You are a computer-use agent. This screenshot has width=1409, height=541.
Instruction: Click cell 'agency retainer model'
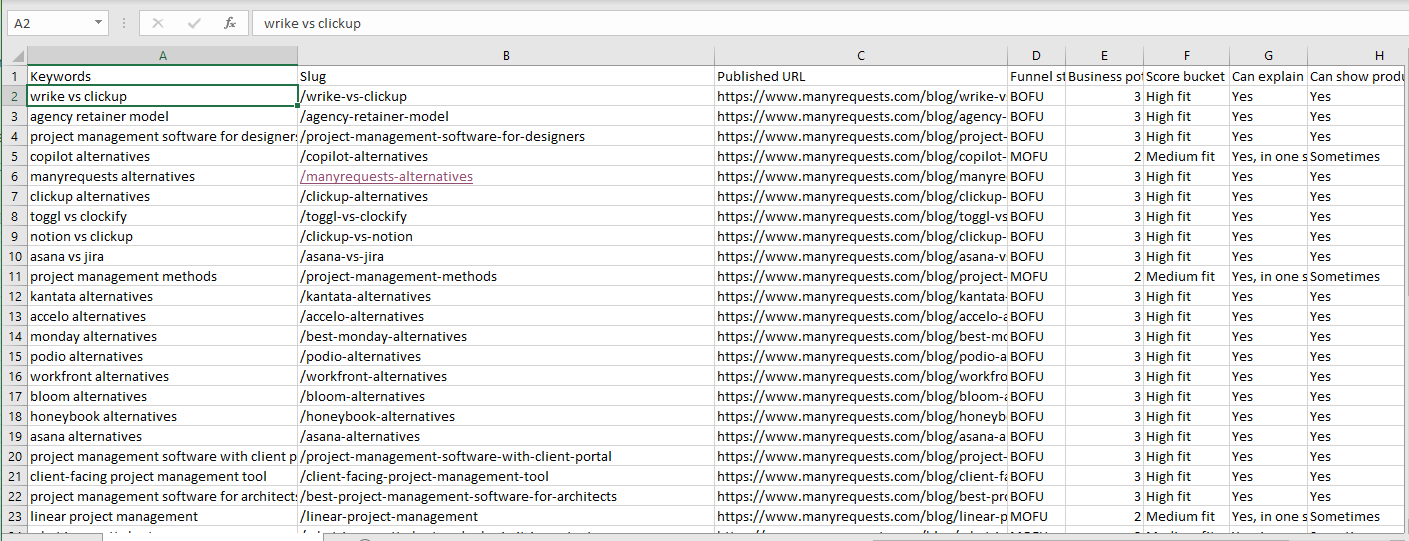click(x=163, y=116)
